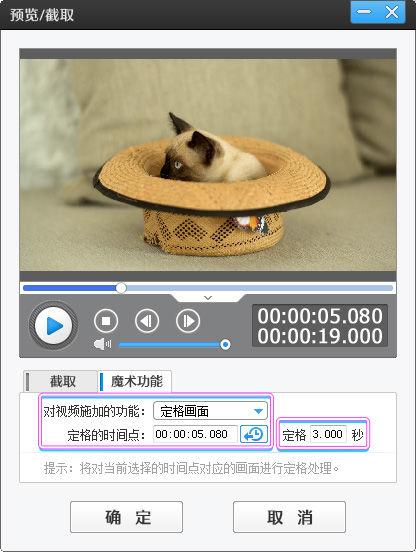Click the volume slider knob
Screen dimensions: 416x552
(x=225, y=344)
